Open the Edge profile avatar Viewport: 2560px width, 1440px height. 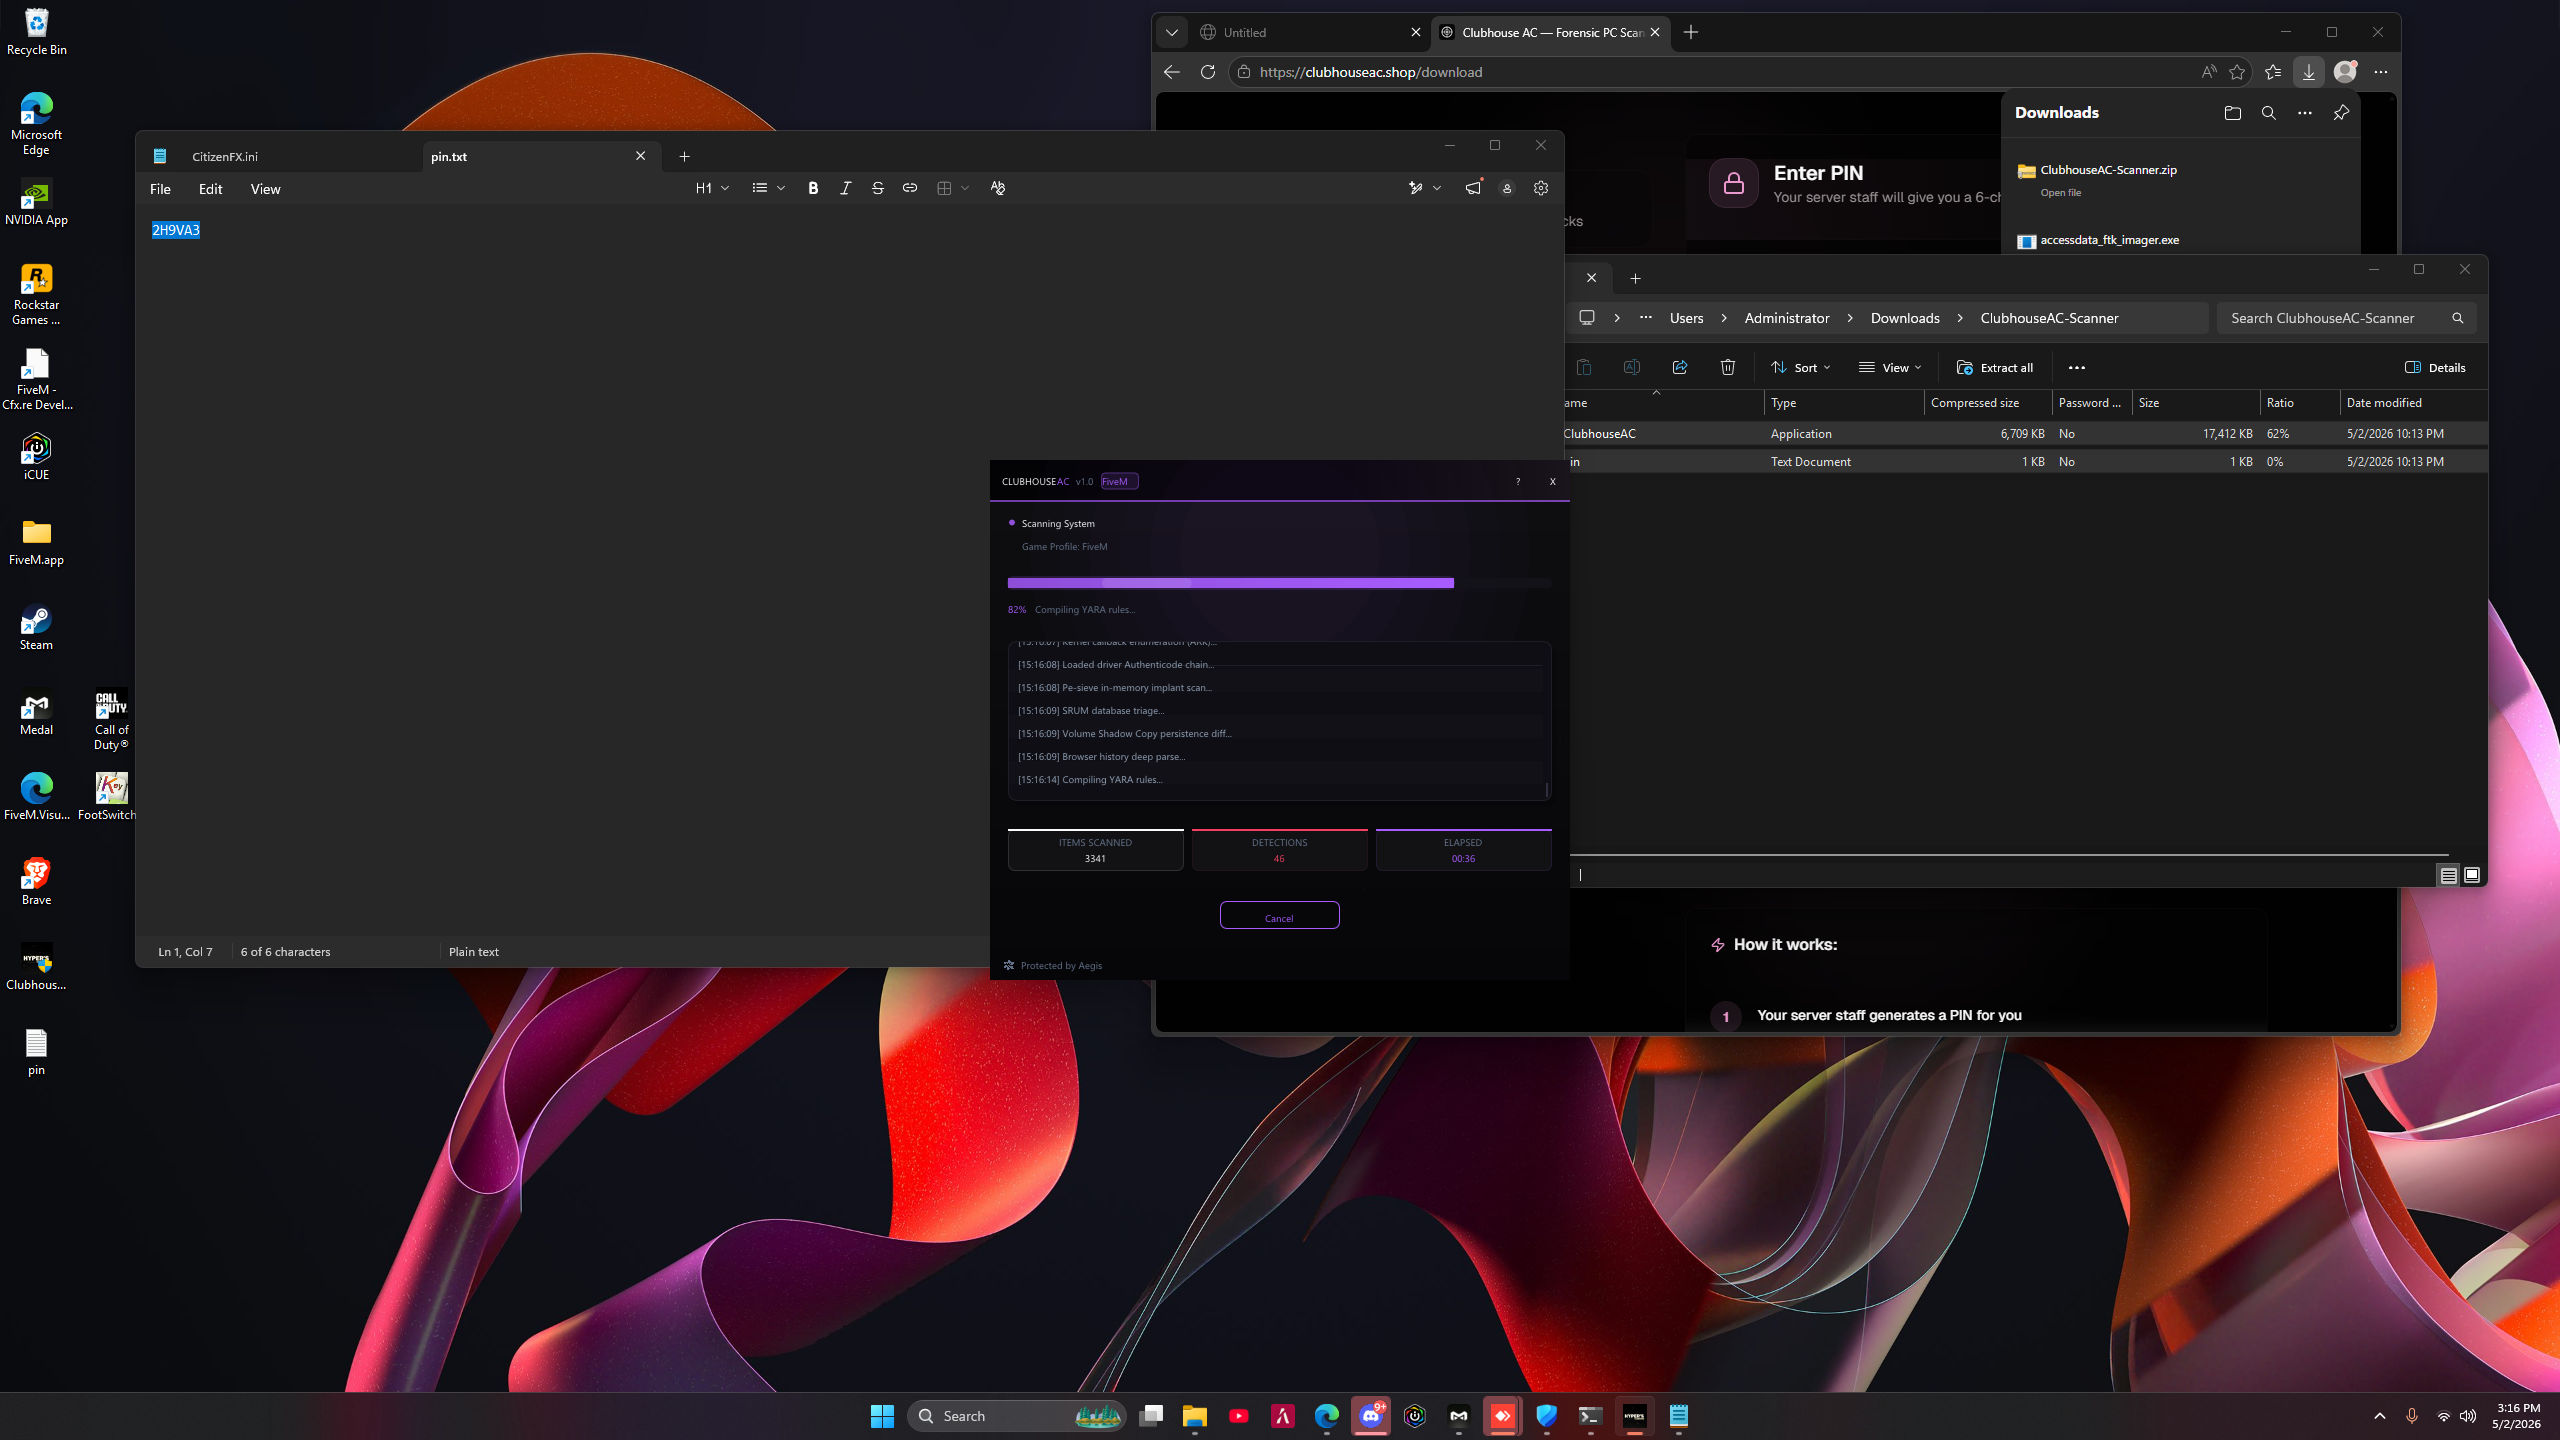pos(2345,72)
